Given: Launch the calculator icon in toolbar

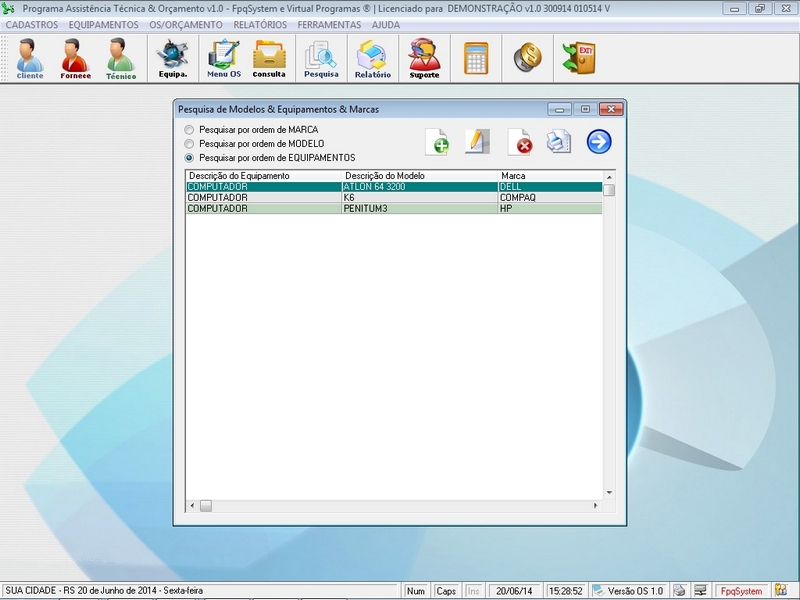Looking at the screenshot, I should [x=476, y=58].
